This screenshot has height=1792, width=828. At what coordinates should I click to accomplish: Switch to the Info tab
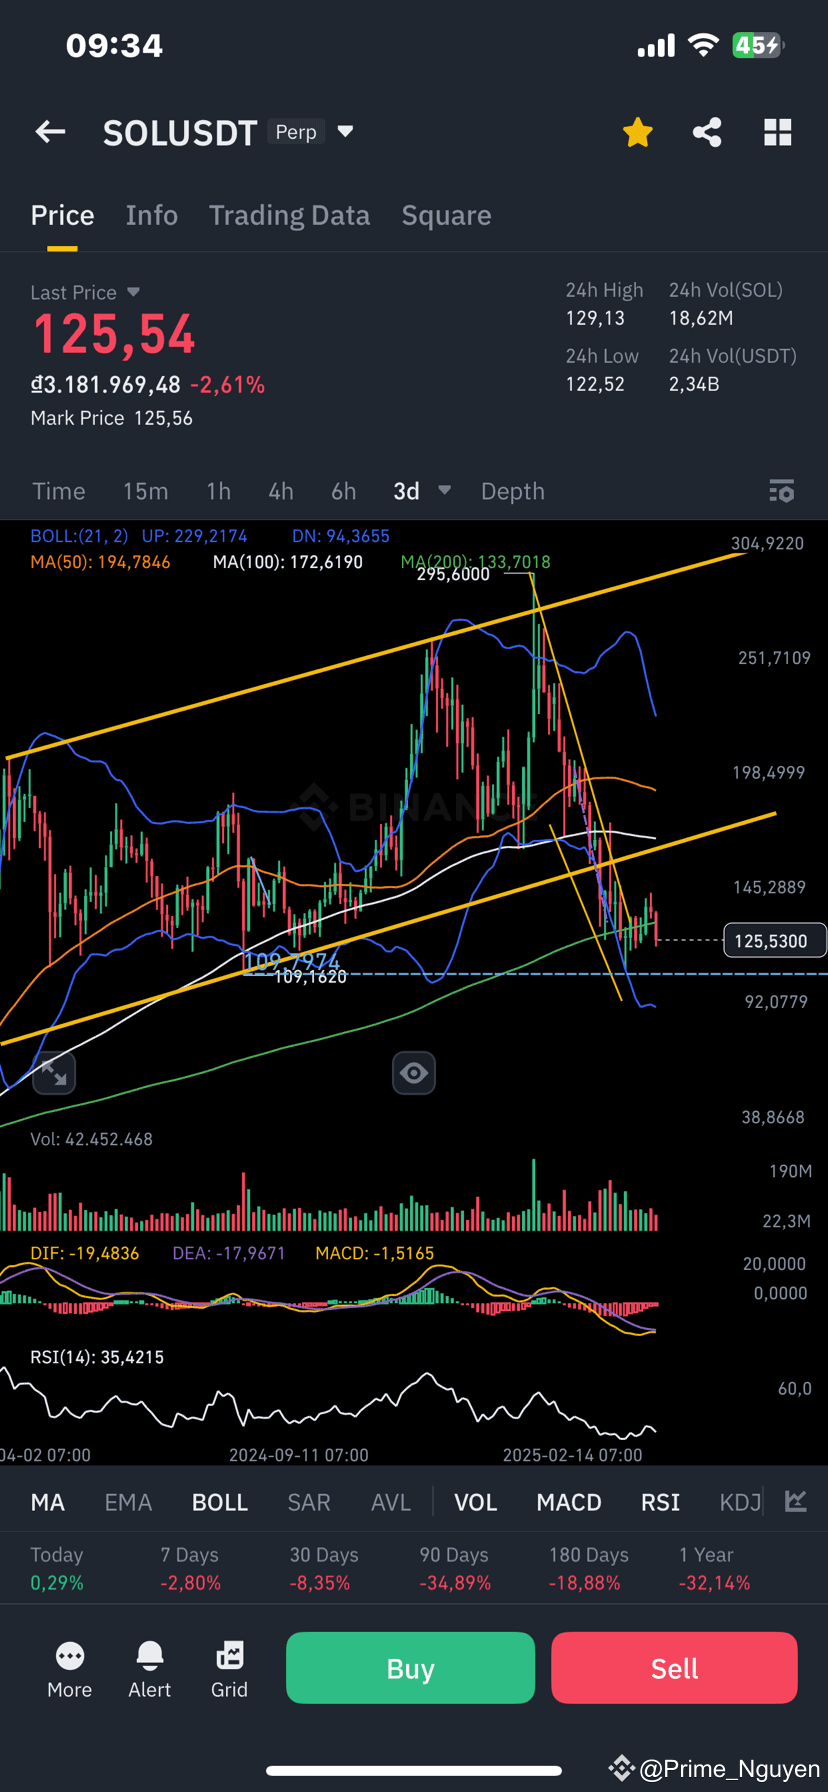152,215
